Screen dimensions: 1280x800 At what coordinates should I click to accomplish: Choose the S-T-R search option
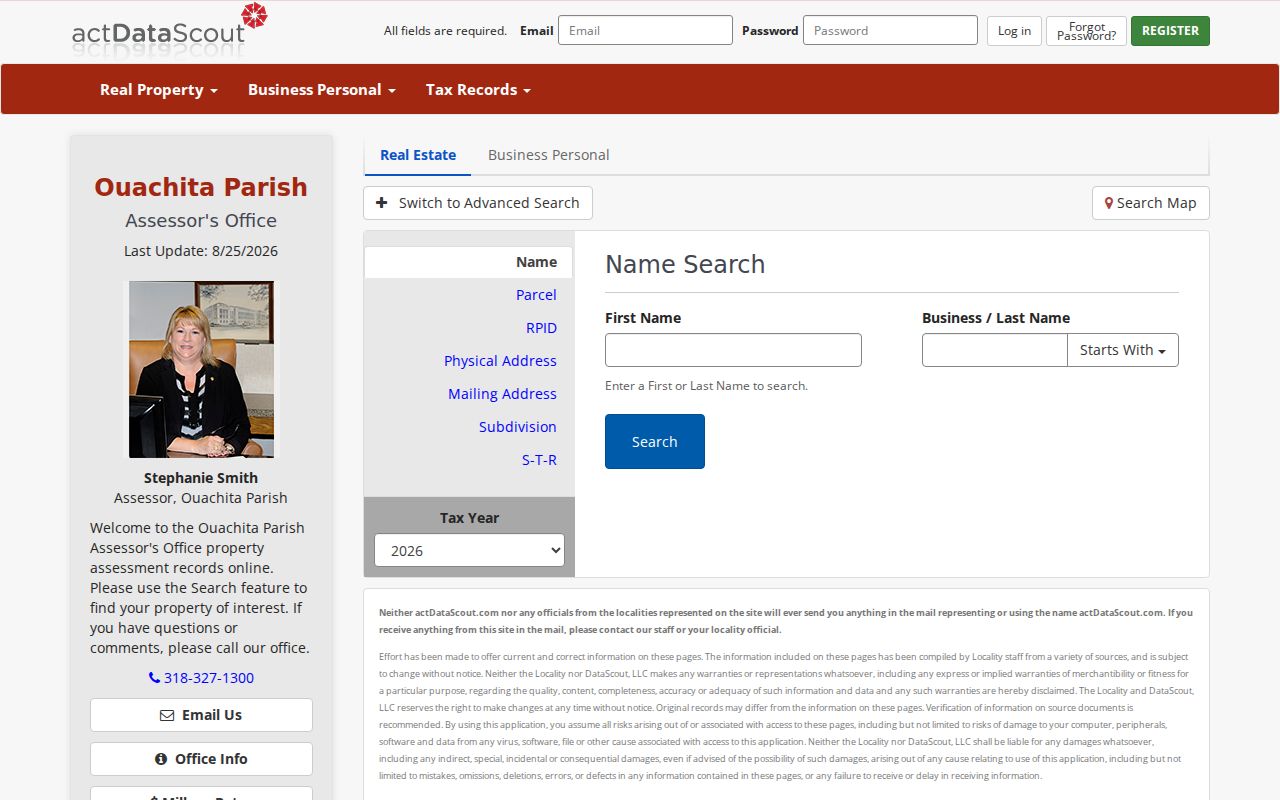(539, 460)
